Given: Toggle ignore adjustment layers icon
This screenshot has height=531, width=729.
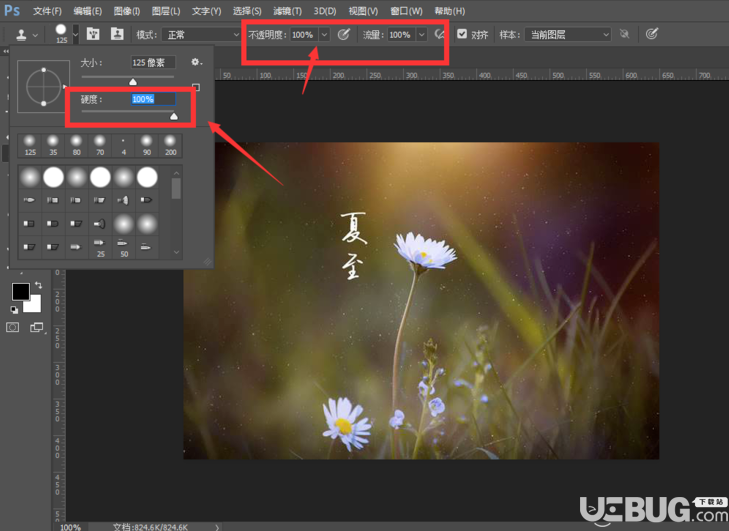Looking at the screenshot, I should [x=624, y=34].
